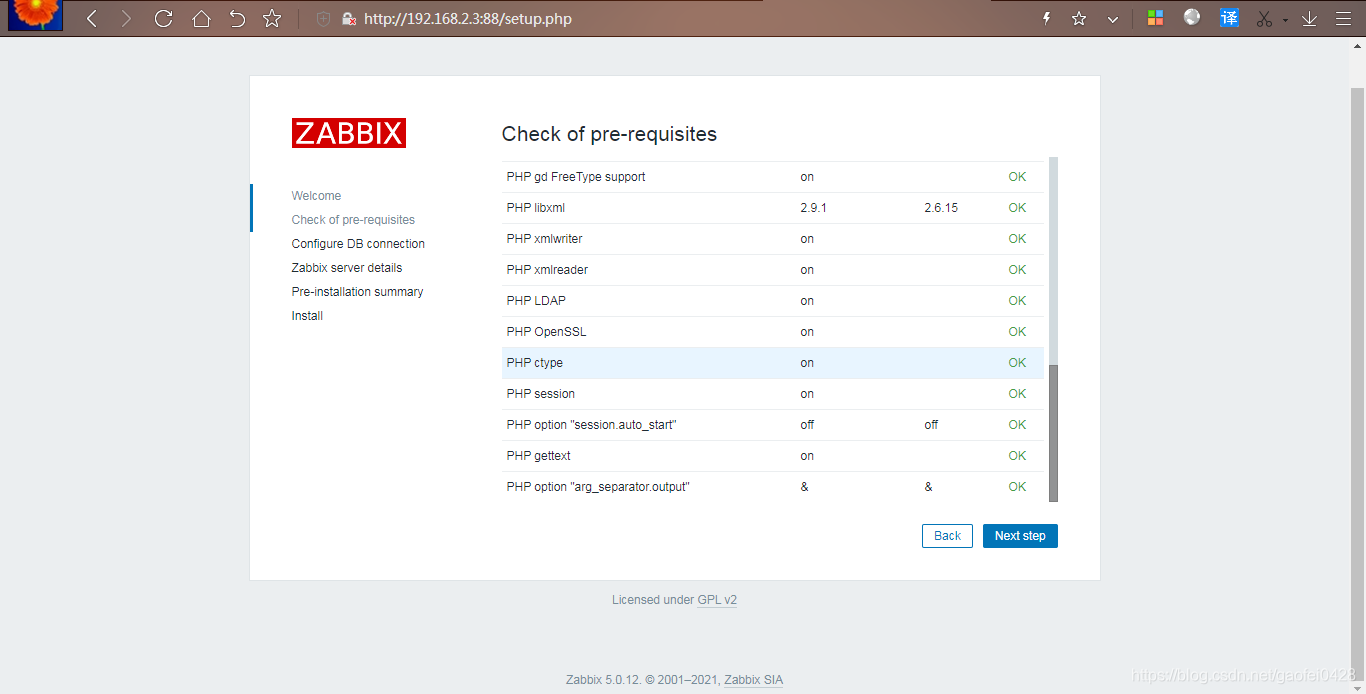Click the Check of pre-requisites heading
This screenshot has width=1366, height=694.
(609, 134)
